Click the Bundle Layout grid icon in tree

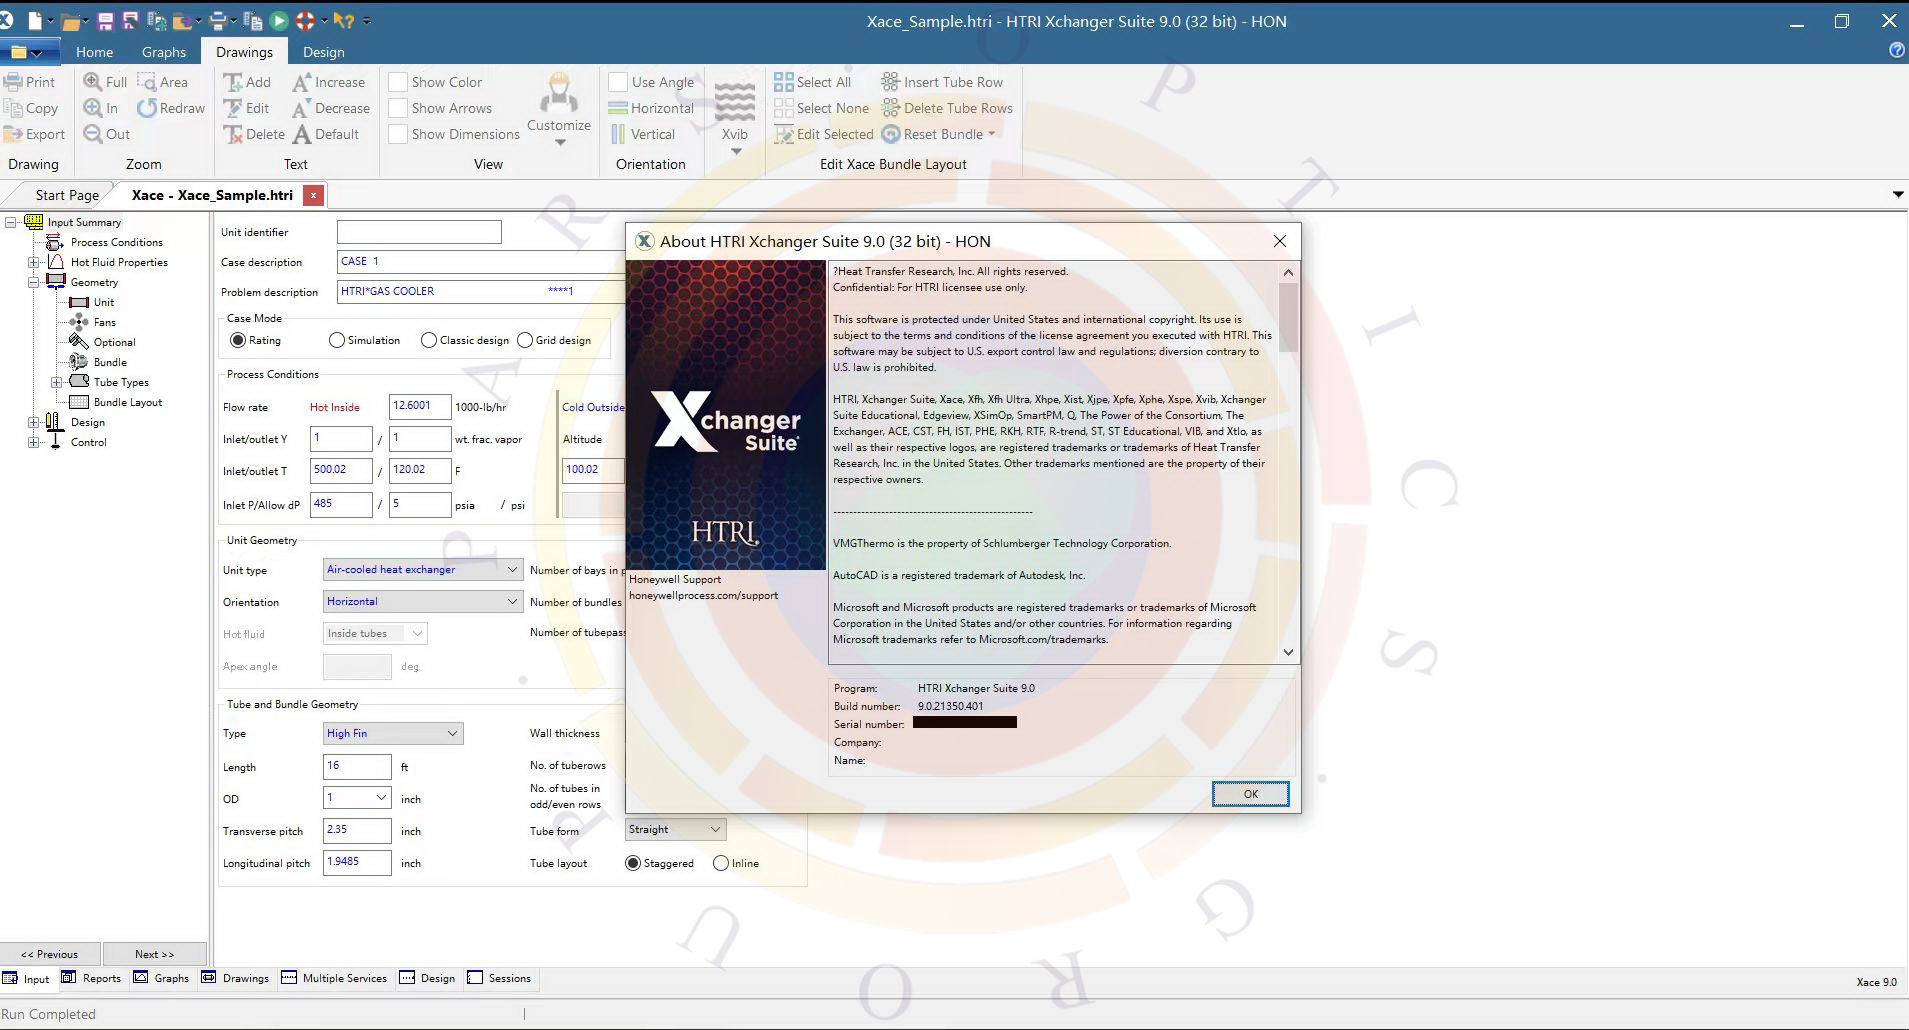point(79,402)
